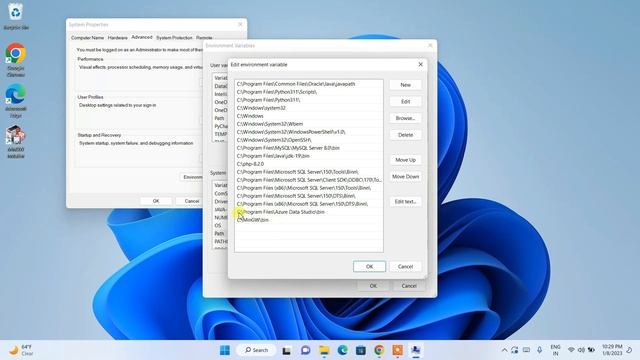Viewport: 640px width, 360px height.
Task: Click the microphone tray icon
Action: [x=540, y=350]
